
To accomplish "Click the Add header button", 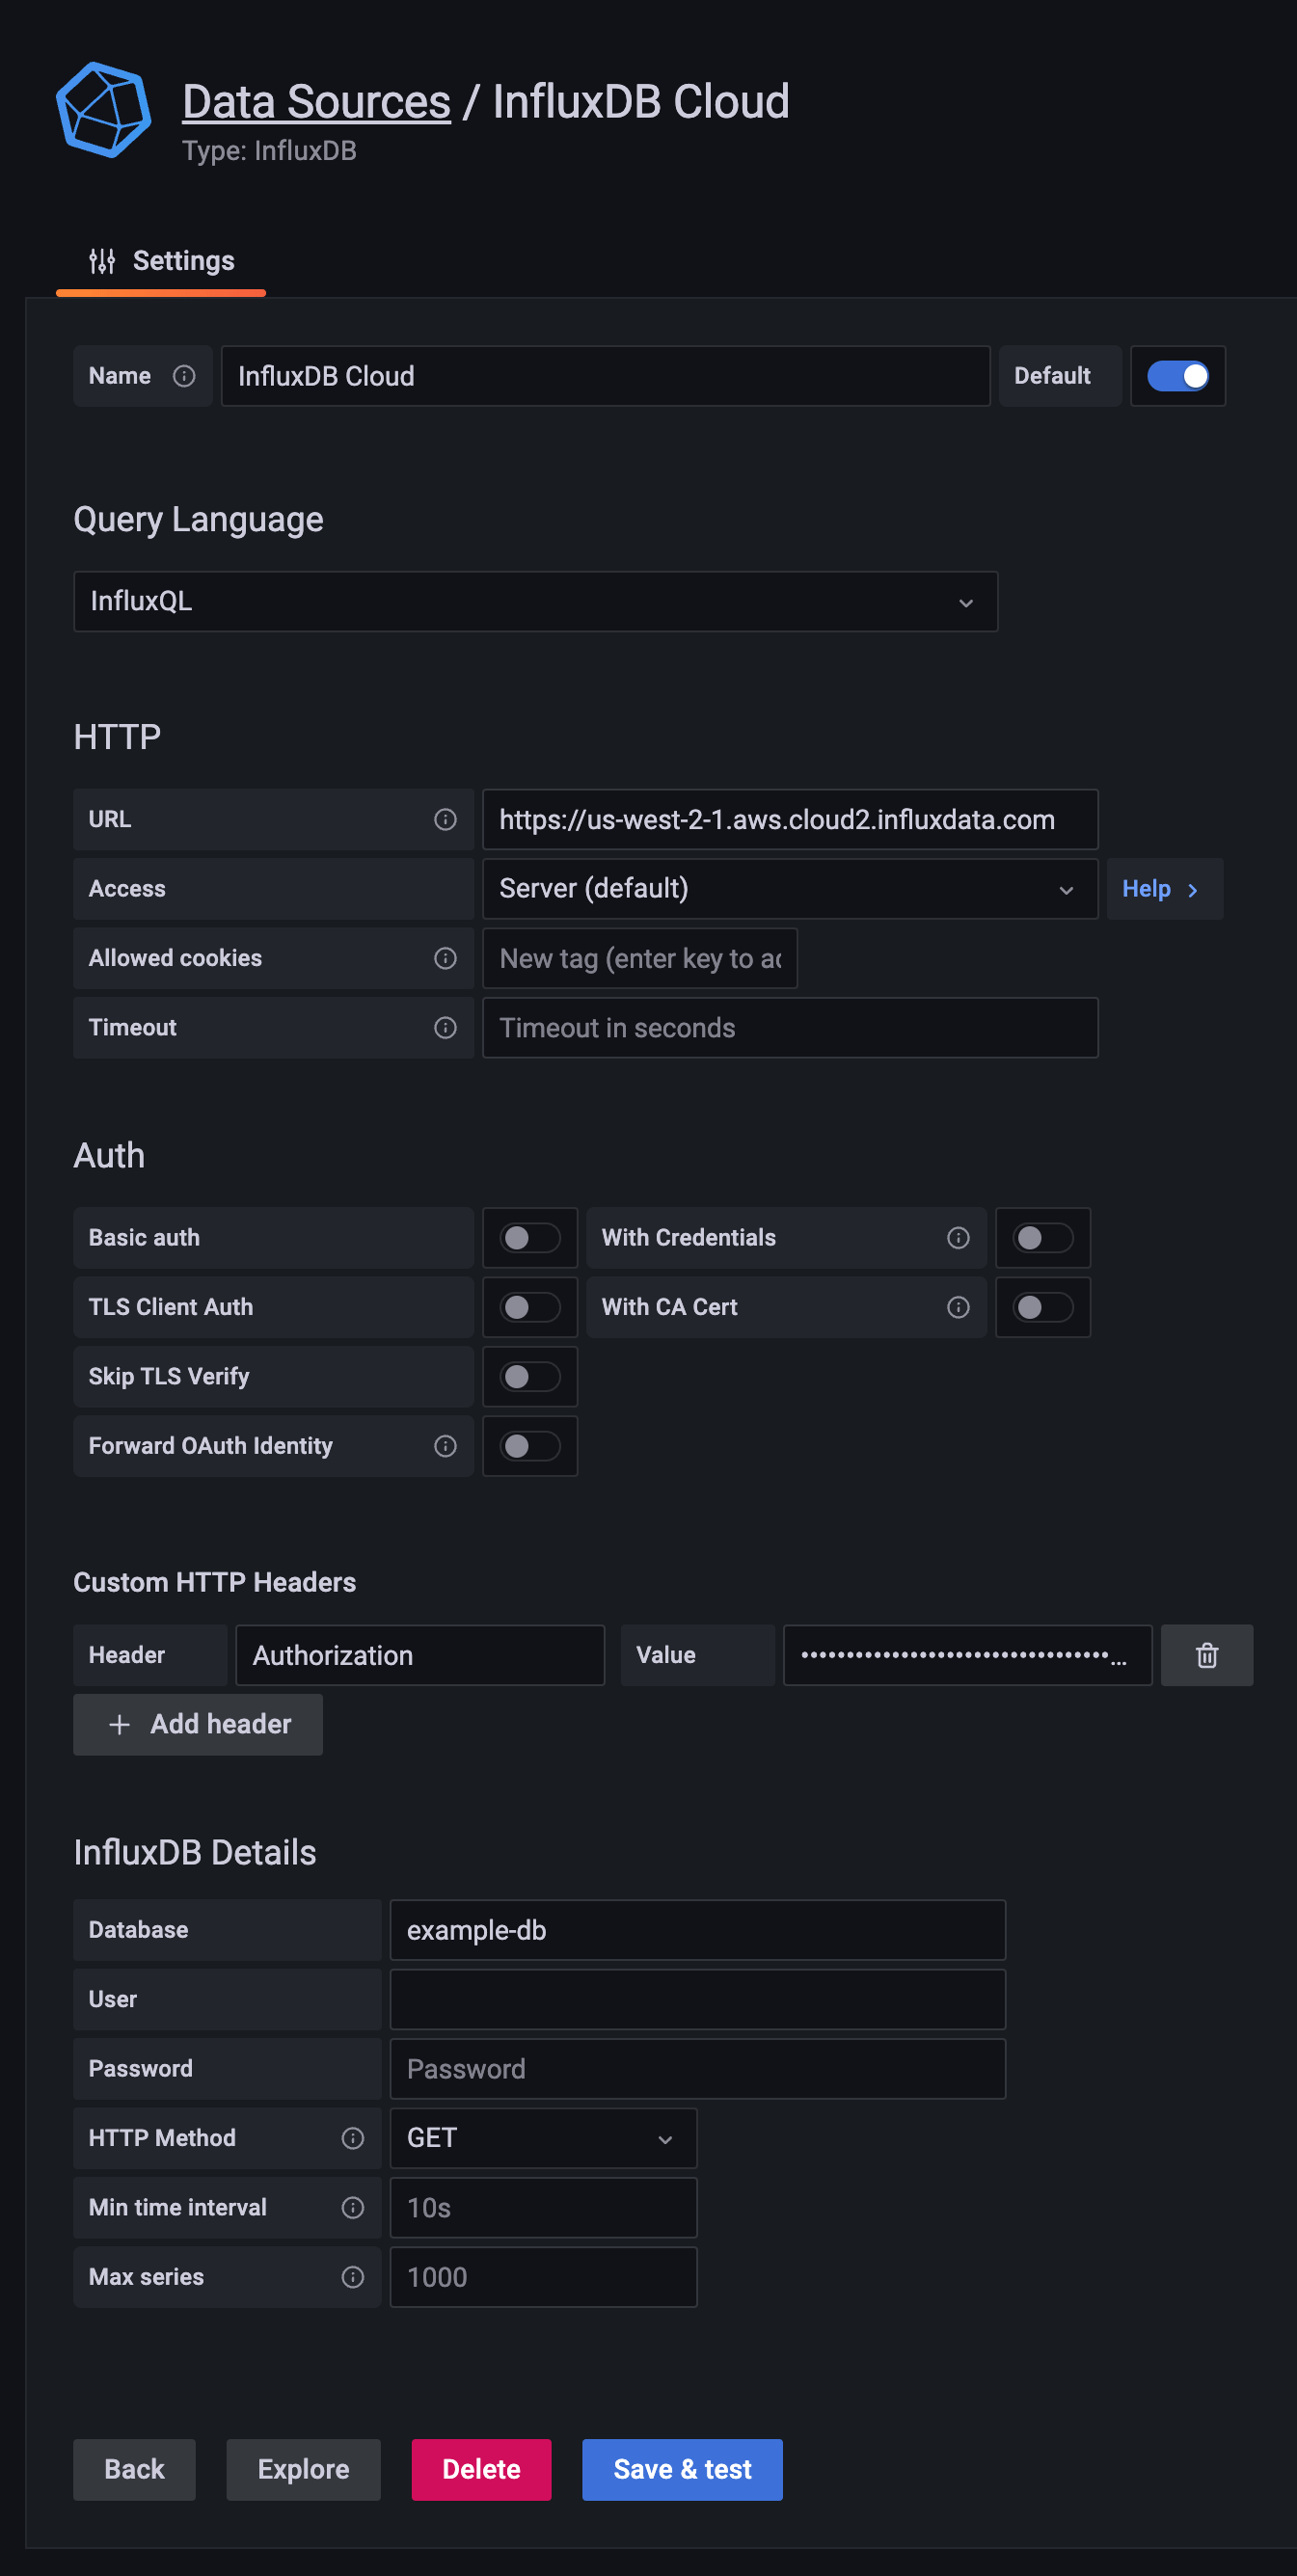I will (x=198, y=1724).
